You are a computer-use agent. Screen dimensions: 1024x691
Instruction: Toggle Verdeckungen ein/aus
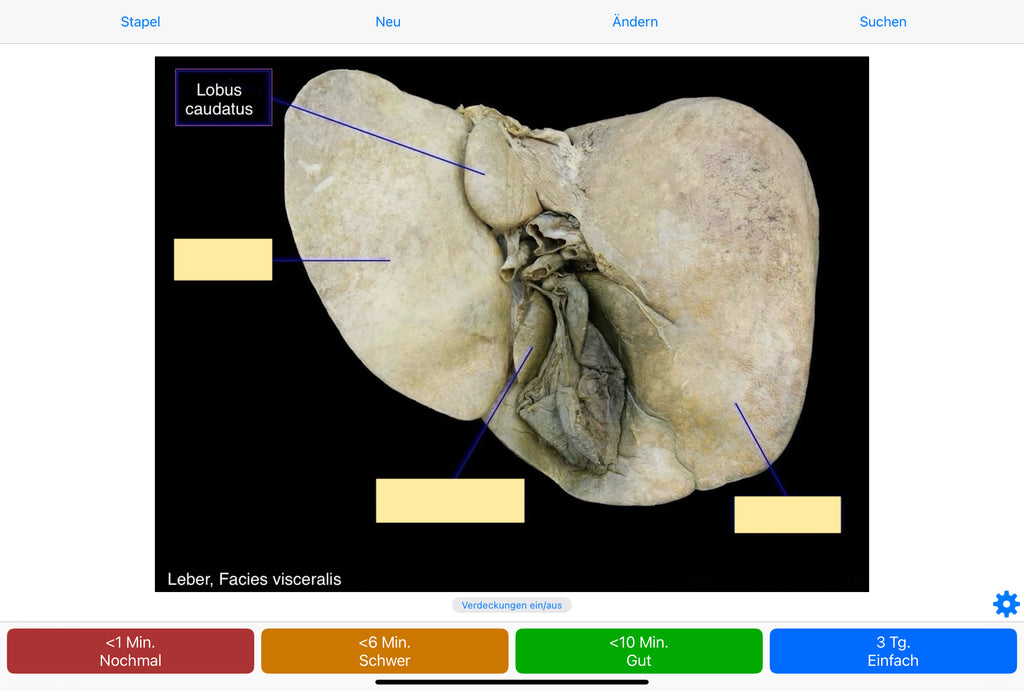(x=512, y=604)
